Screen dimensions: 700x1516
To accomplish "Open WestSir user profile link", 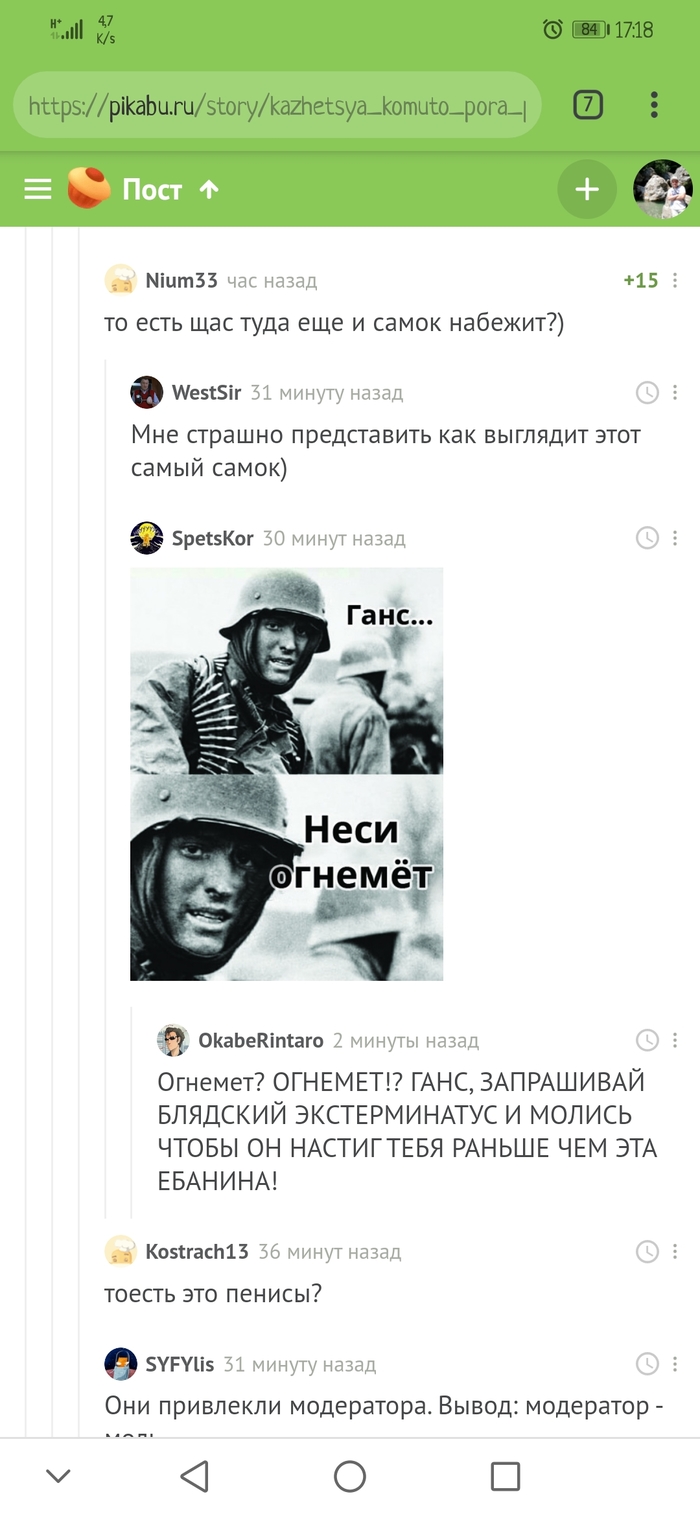I will [206, 393].
